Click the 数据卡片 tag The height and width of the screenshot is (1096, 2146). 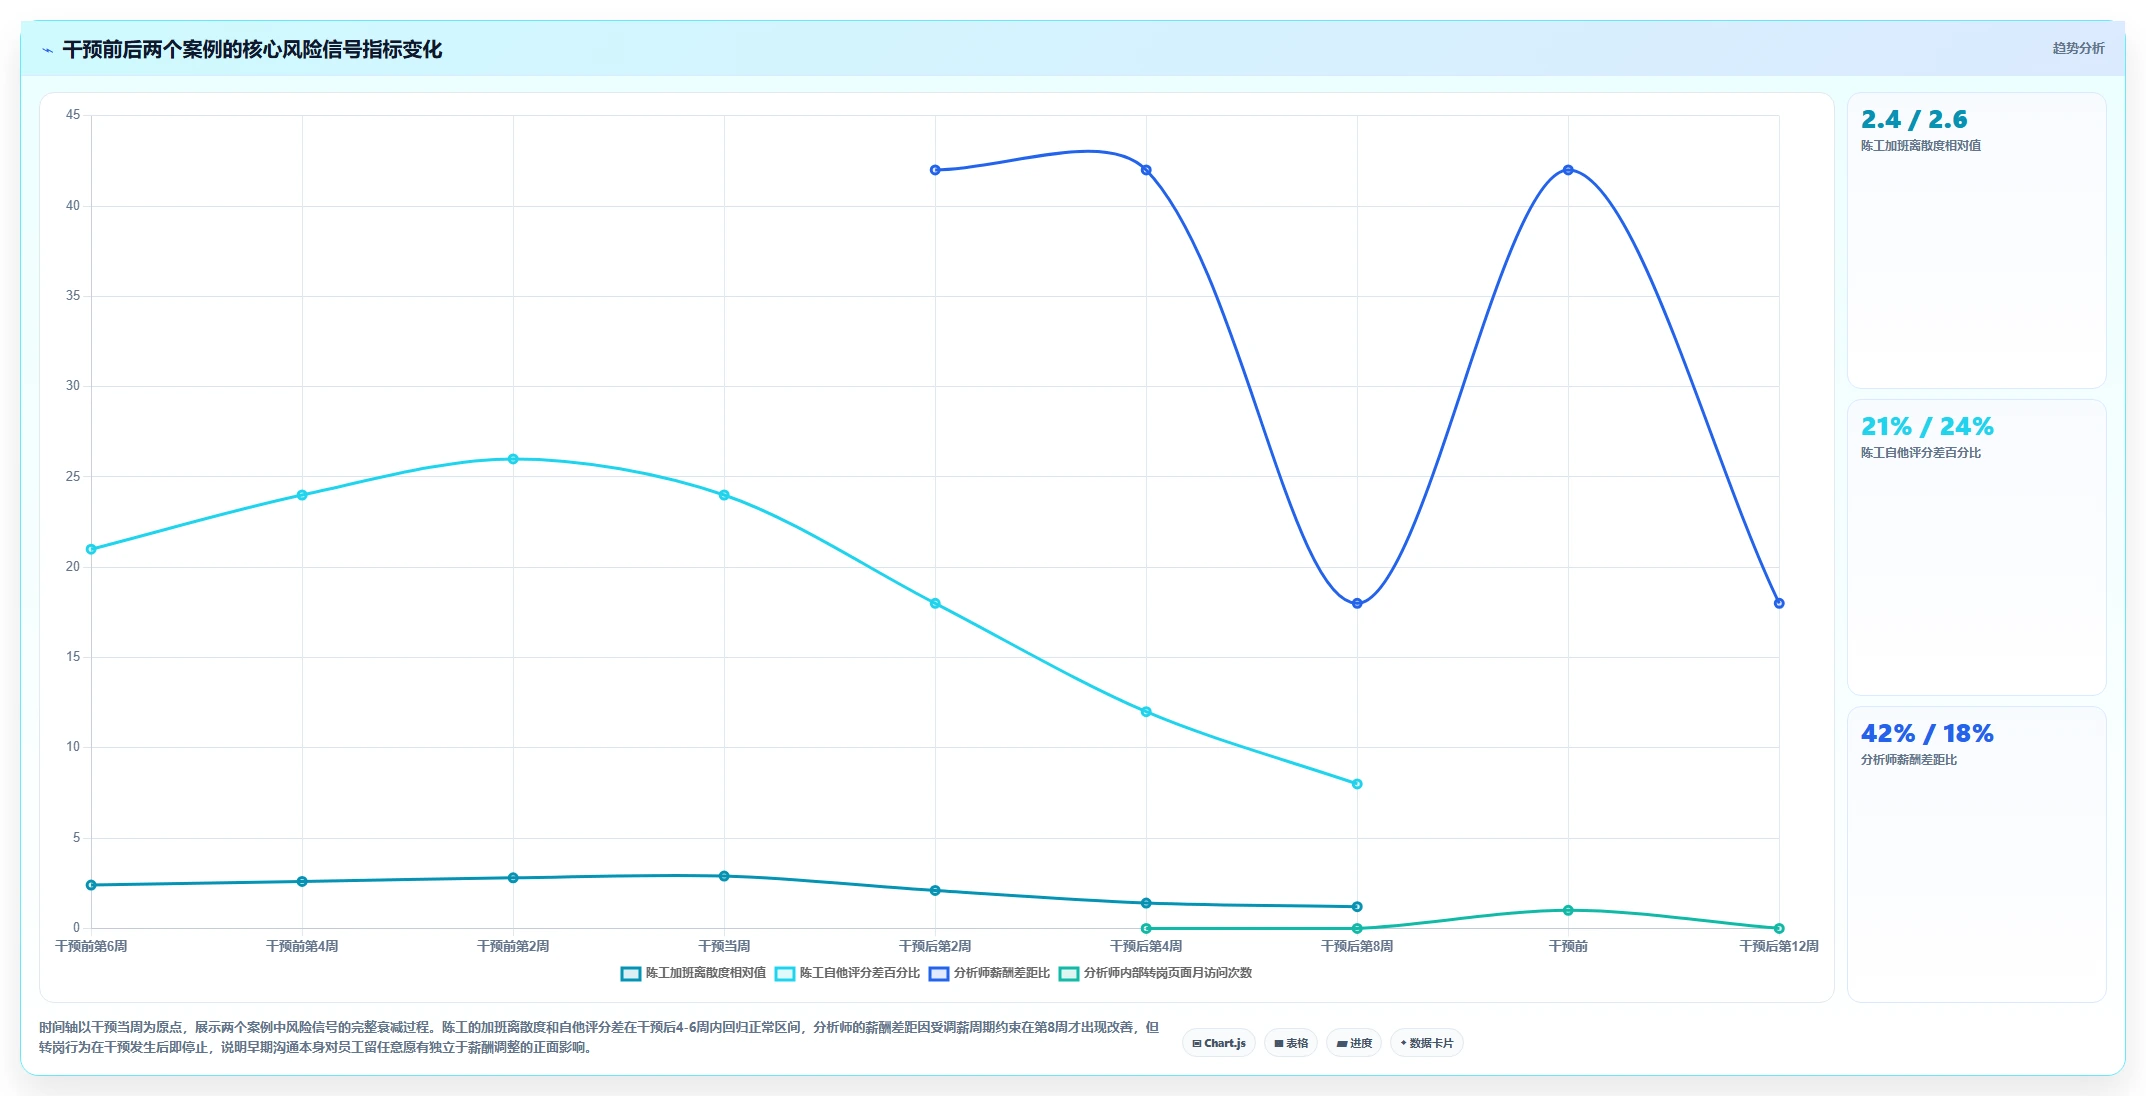(1427, 1043)
